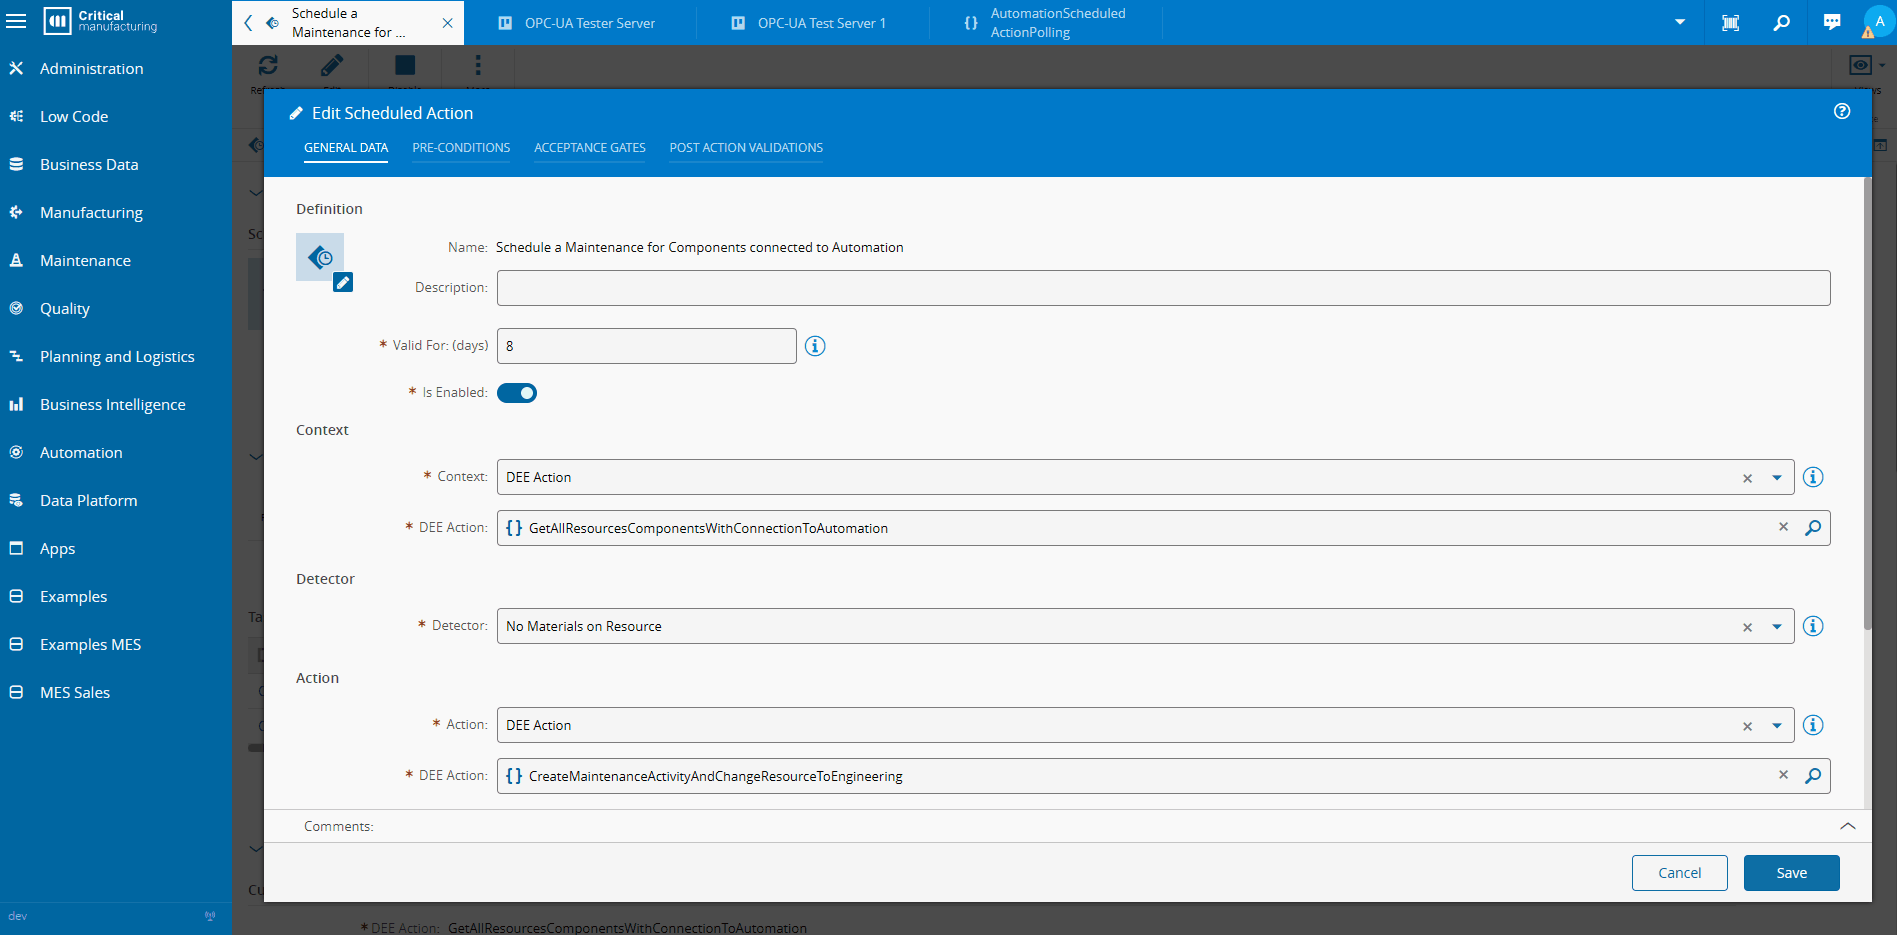Search DEE Action for Context
The width and height of the screenshot is (1897, 935).
(1813, 527)
